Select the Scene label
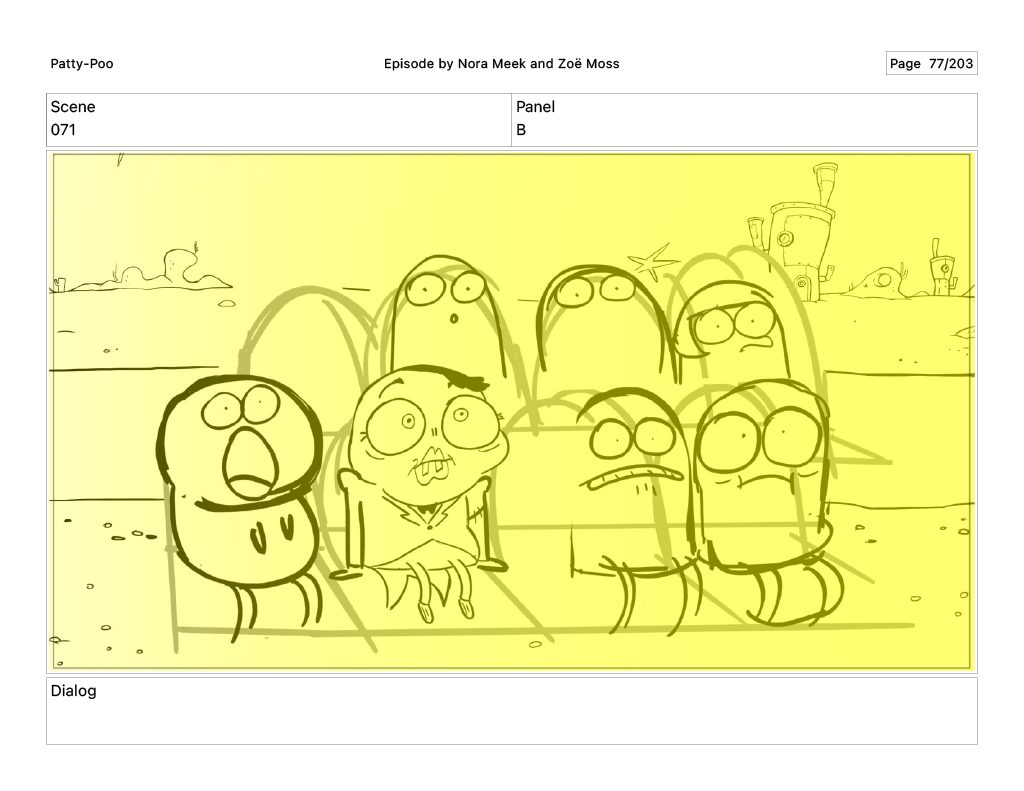This screenshot has width=1024, height=791. pyautogui.click(x=73, y=107)
